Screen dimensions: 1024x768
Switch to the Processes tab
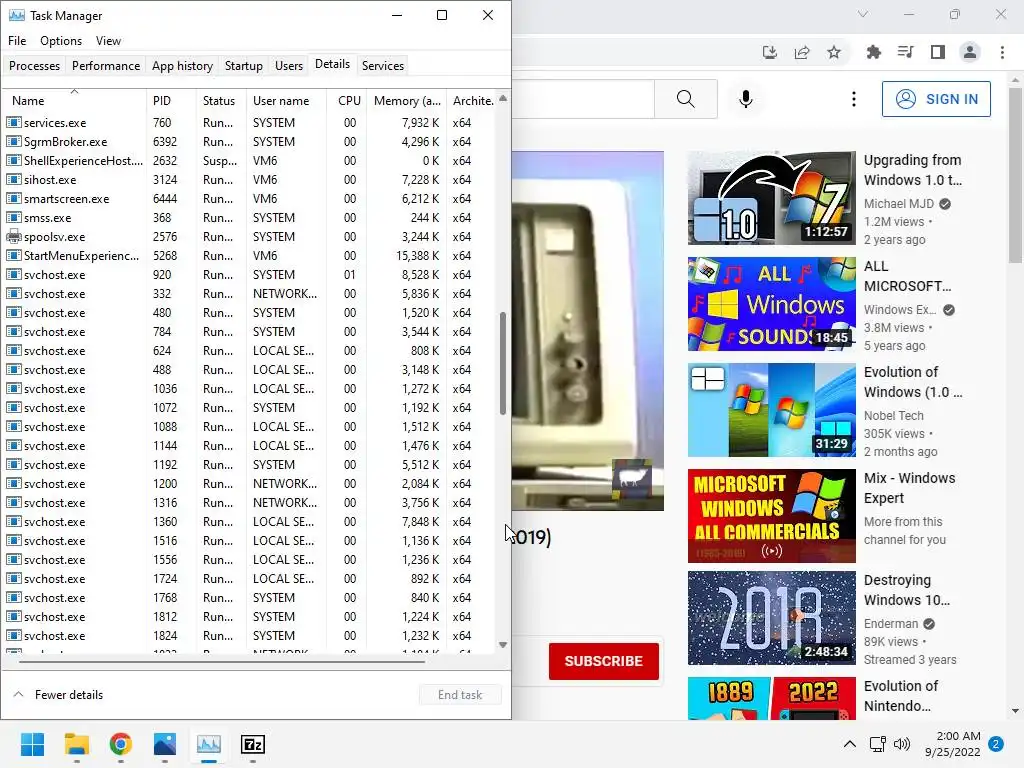pos(35,65)
